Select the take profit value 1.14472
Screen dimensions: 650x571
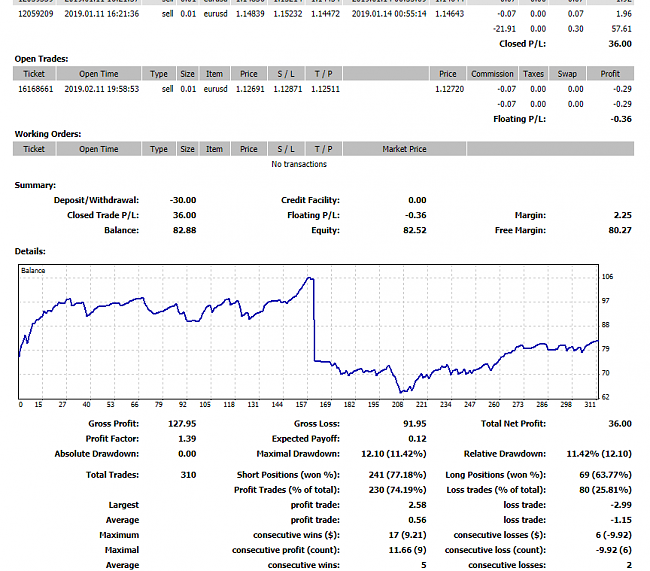click(x=325, y=14)
